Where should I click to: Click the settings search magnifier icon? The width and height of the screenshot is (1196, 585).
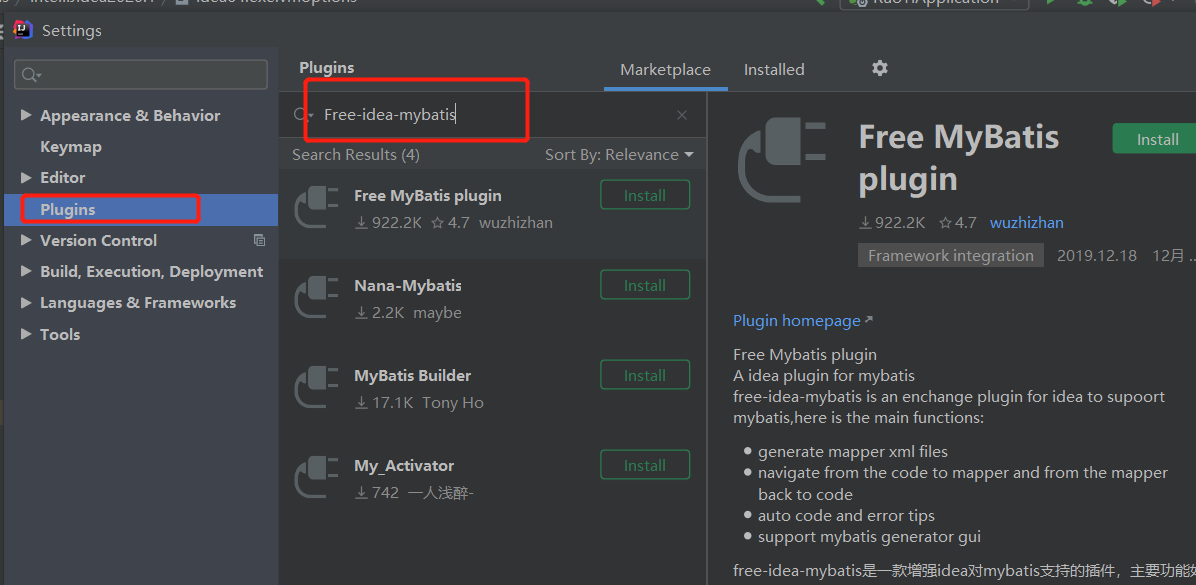[x=31, y=75]
